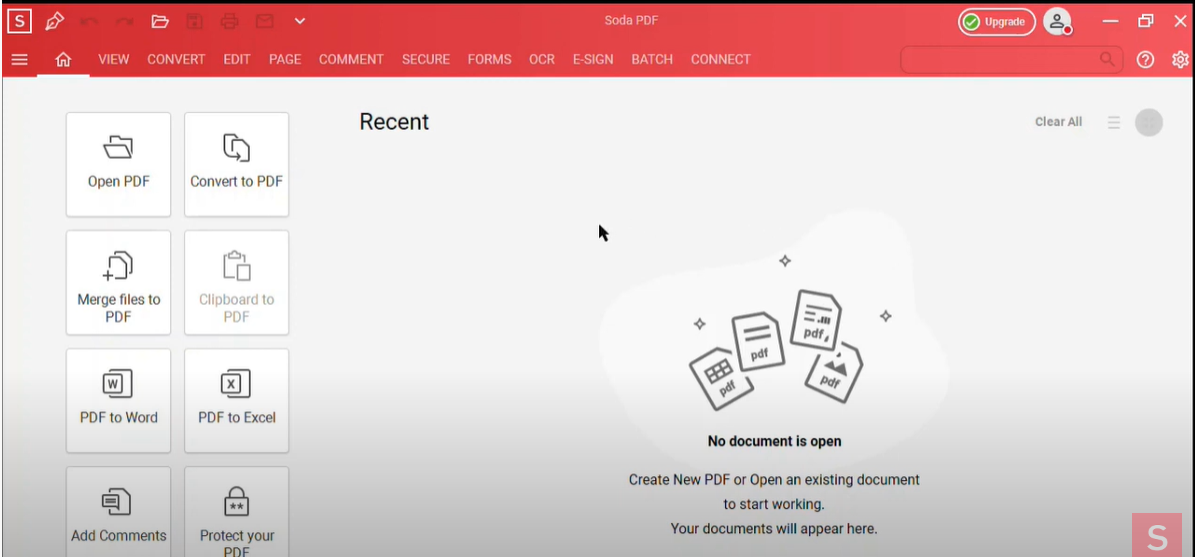Click the Open PDF tile
Viewport: 1195px width, 557px height.
click(118, 165)
